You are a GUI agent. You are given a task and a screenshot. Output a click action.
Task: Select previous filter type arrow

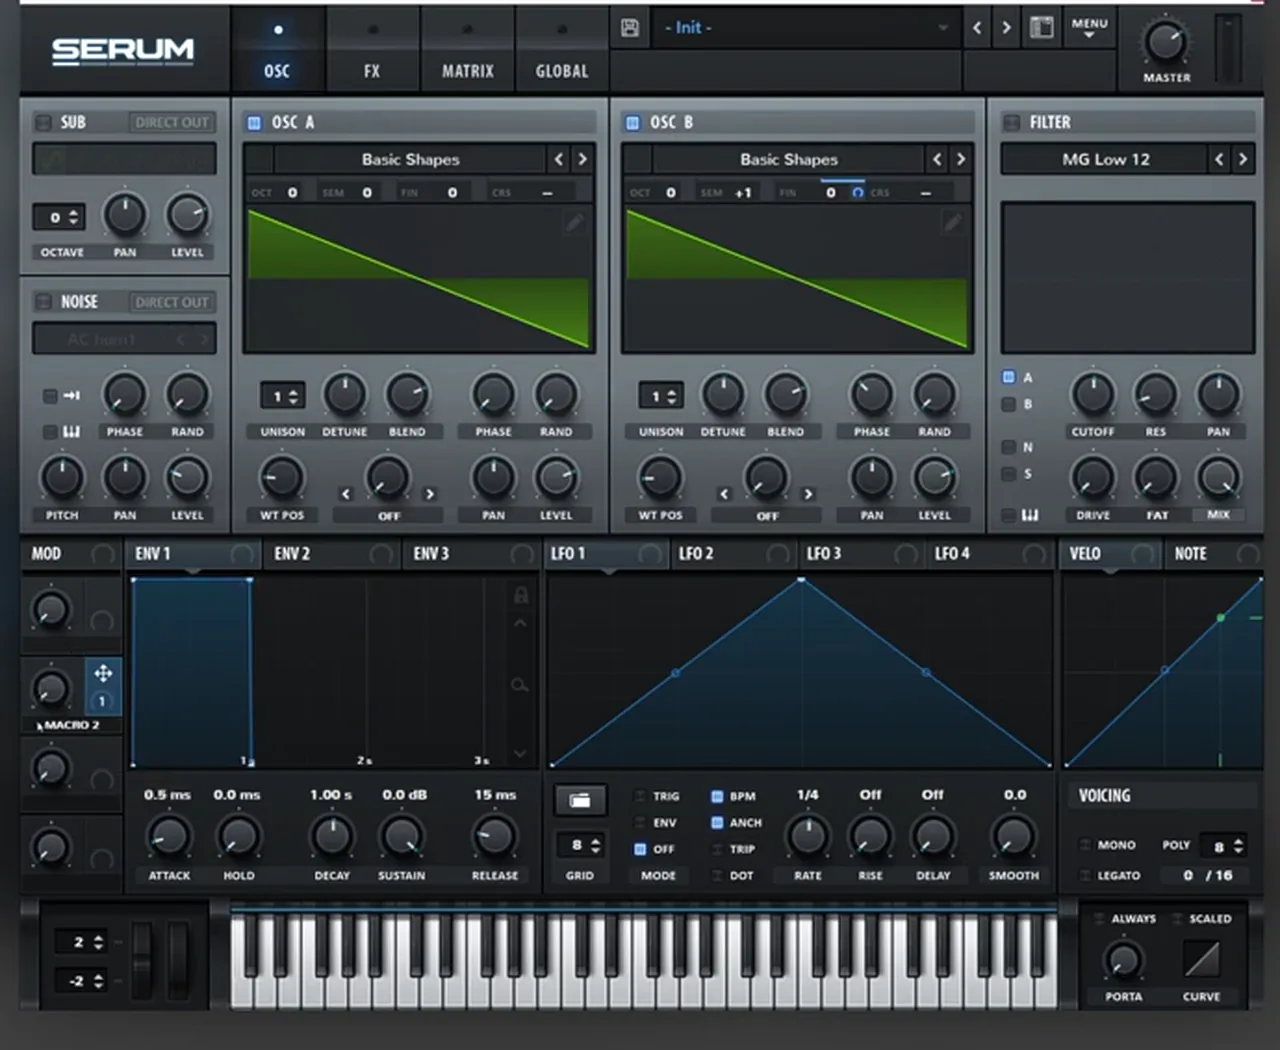tap(1219, 159)
